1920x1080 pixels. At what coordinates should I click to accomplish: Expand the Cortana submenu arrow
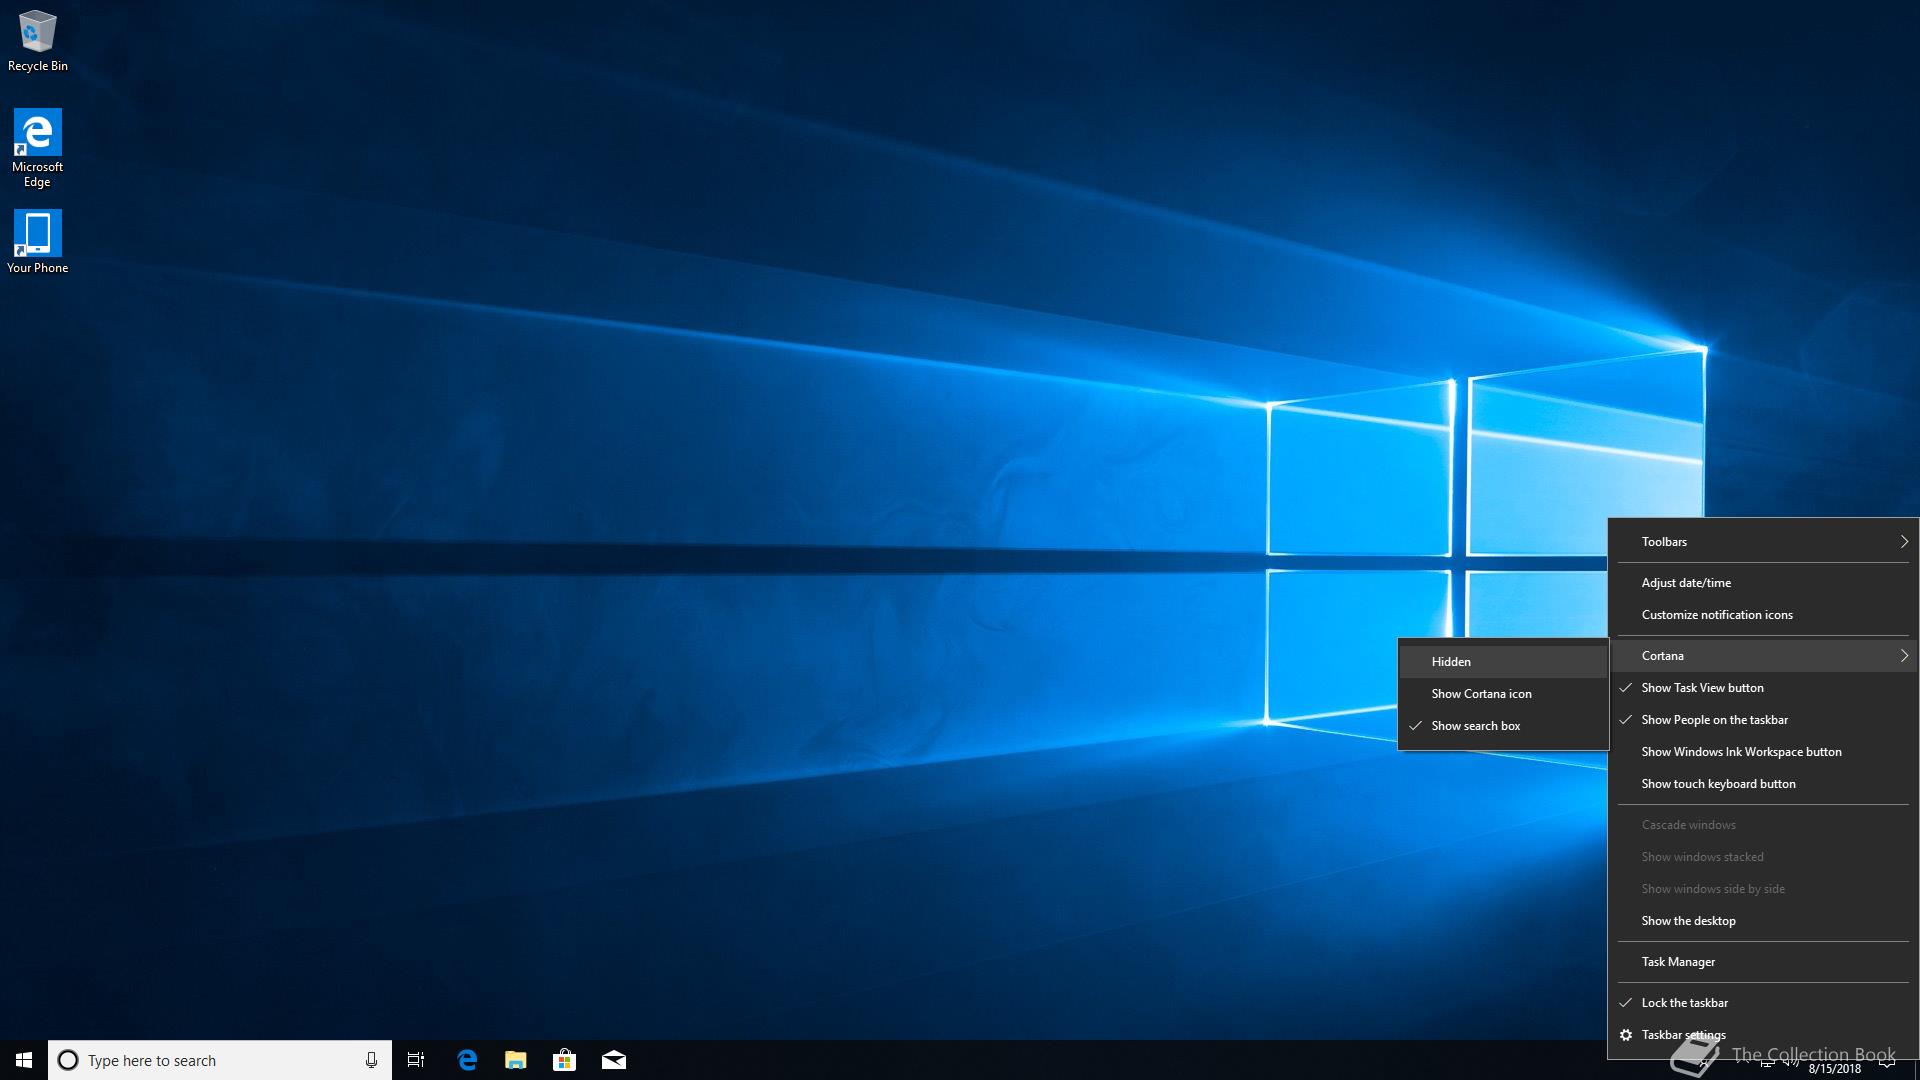[1904, 656]
